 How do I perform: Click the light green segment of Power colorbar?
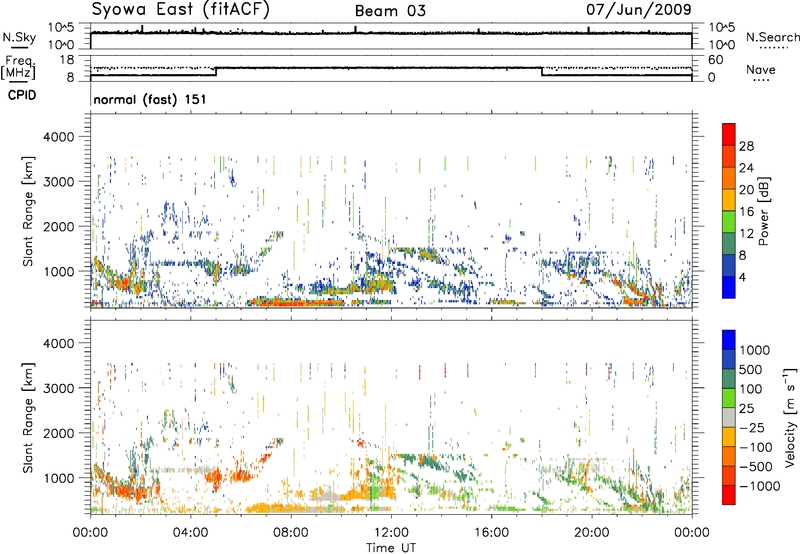click(x=729, y=221)
